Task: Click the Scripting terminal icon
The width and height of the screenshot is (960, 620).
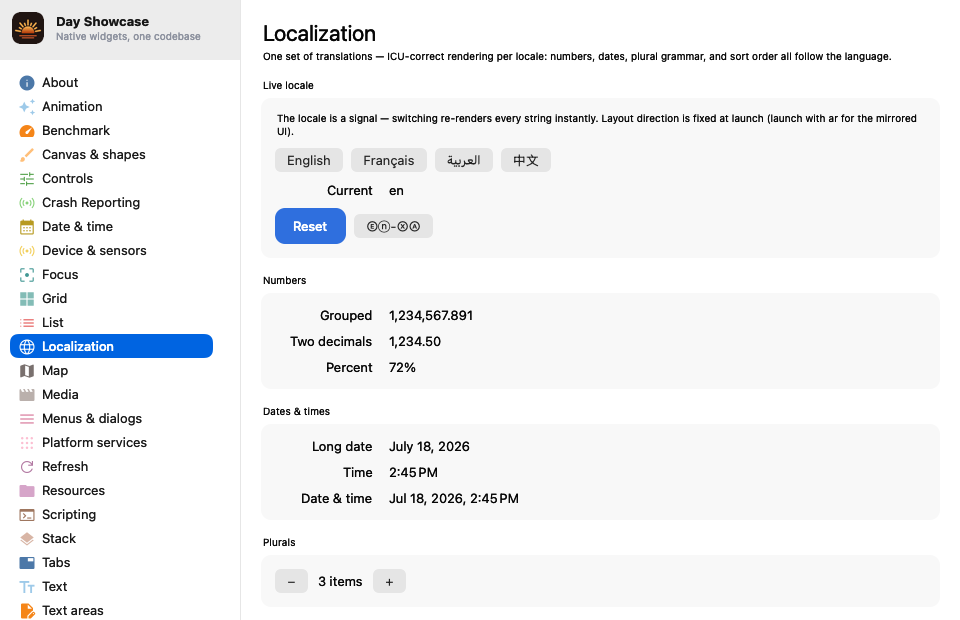Action: [27, 515]
